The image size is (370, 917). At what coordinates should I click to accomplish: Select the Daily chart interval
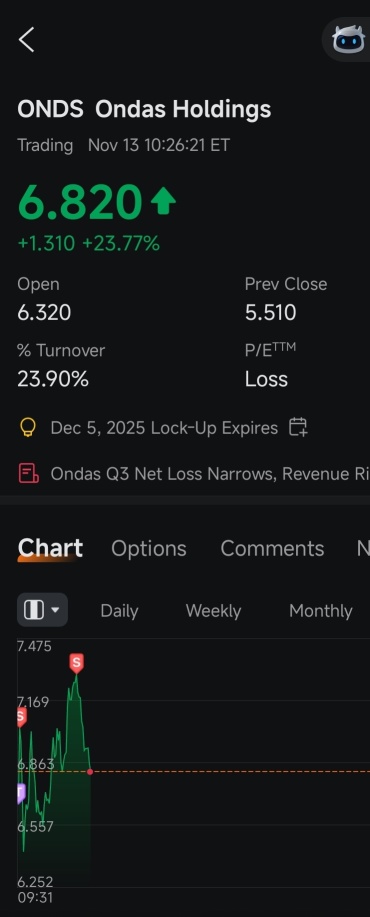click(x=119, y=611)
